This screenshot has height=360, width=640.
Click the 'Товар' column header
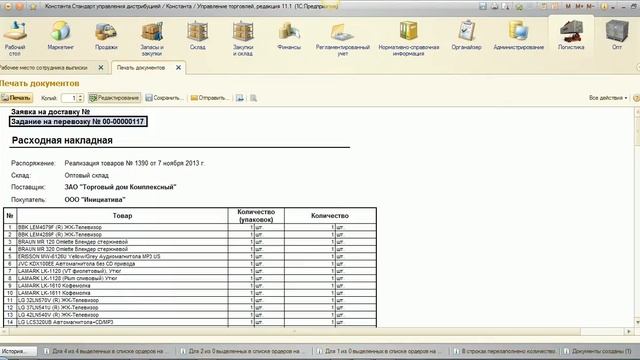tap(122, 216)
